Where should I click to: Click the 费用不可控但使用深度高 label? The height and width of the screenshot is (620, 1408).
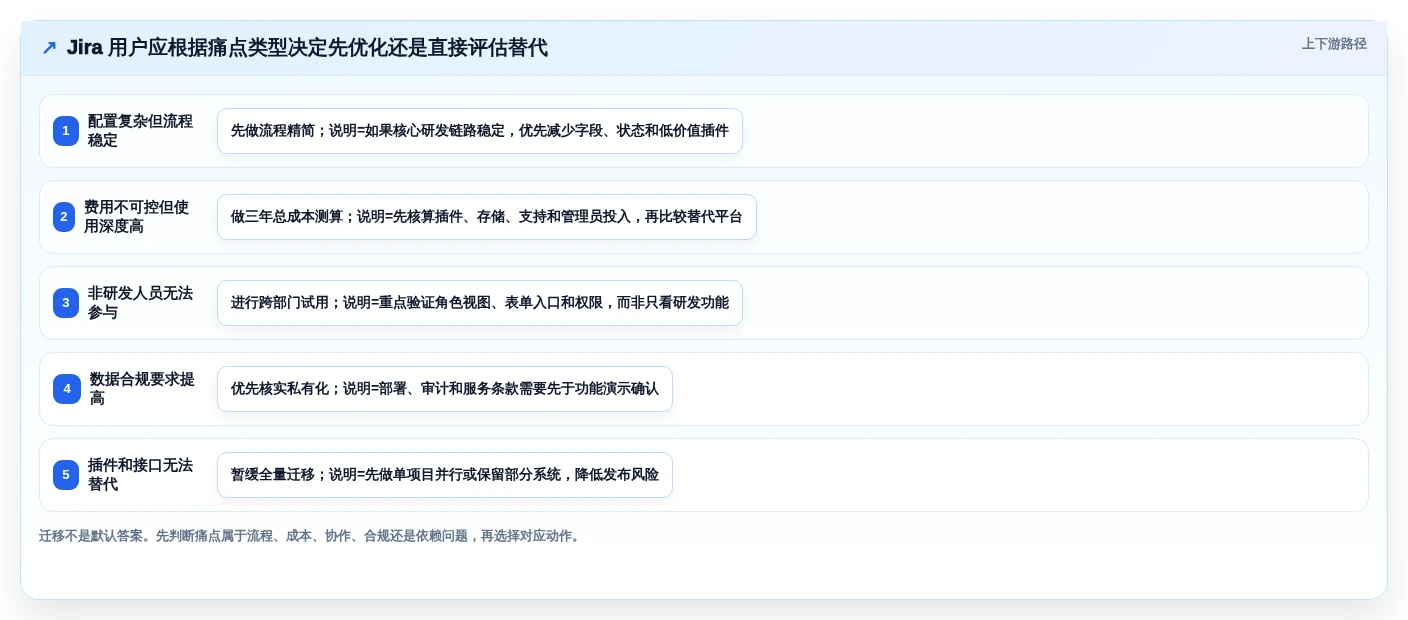click(x=136, y=217)
